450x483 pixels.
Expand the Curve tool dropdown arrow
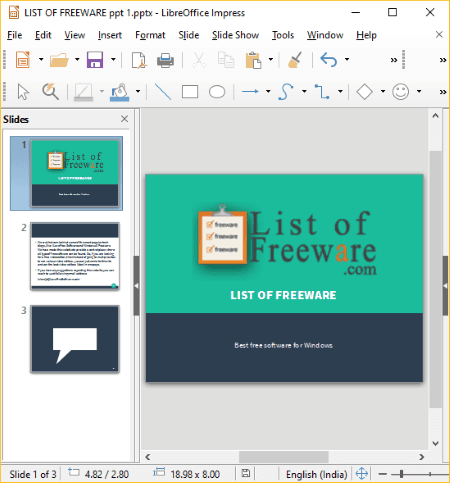point(304,91)
